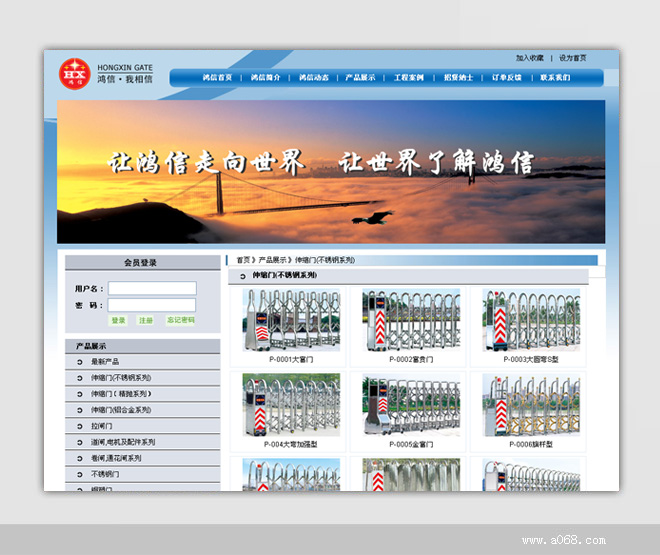The image size is (660, 555).
Task: Click 首页 in the breadcrumb
Action: point(243,260)
